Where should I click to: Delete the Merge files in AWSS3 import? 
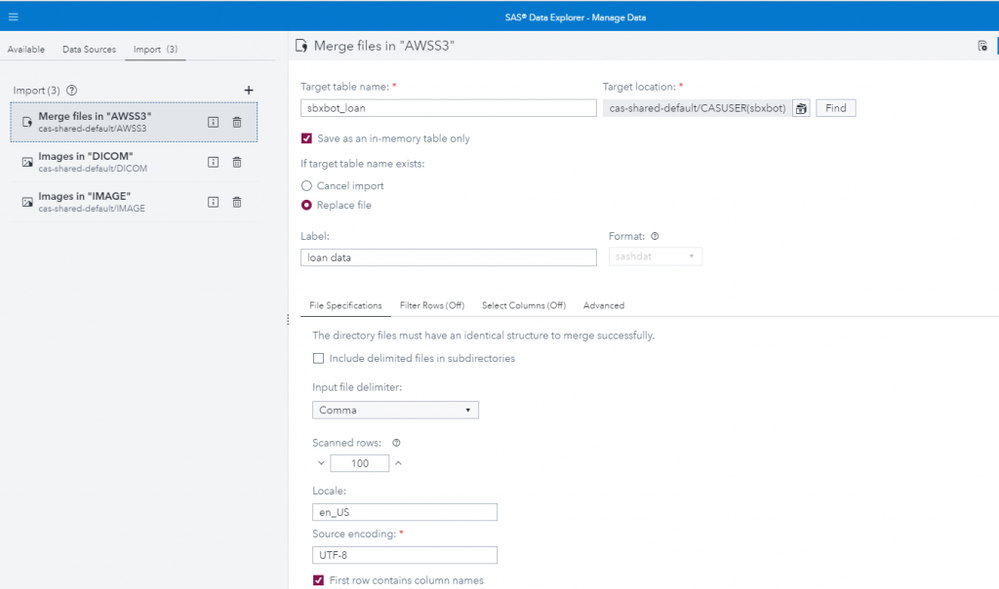point(237,122)
